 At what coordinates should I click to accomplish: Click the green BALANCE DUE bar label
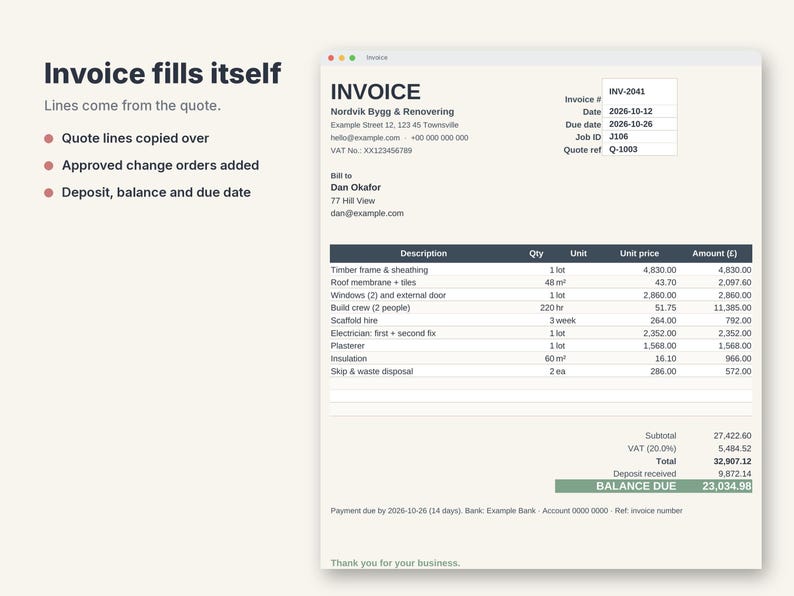point(636,486)
